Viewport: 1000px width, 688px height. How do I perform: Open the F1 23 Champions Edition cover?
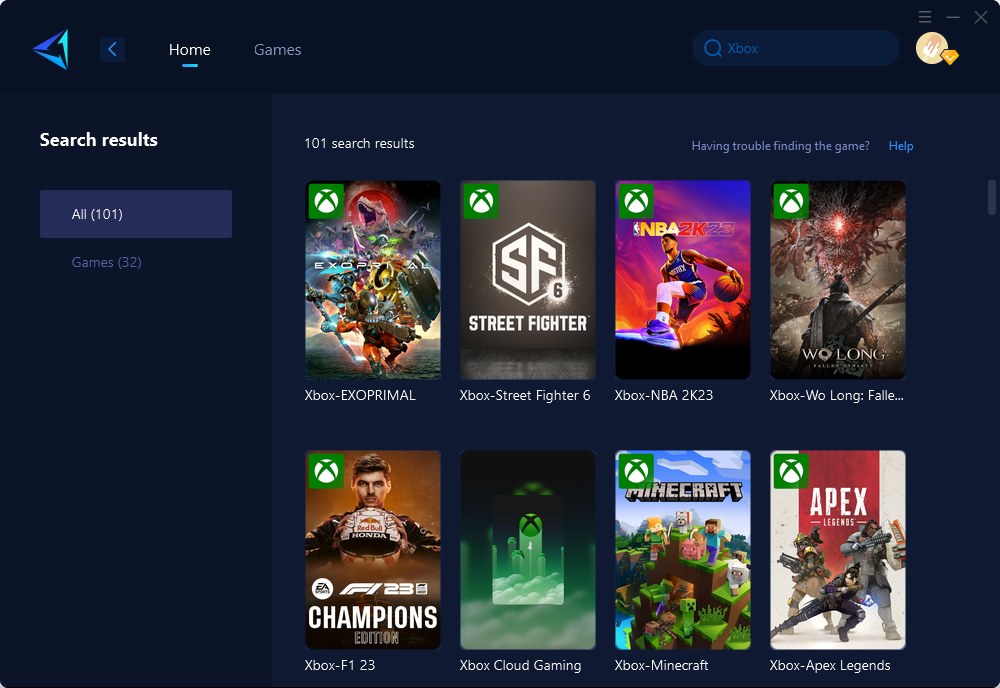coord(373,550)
